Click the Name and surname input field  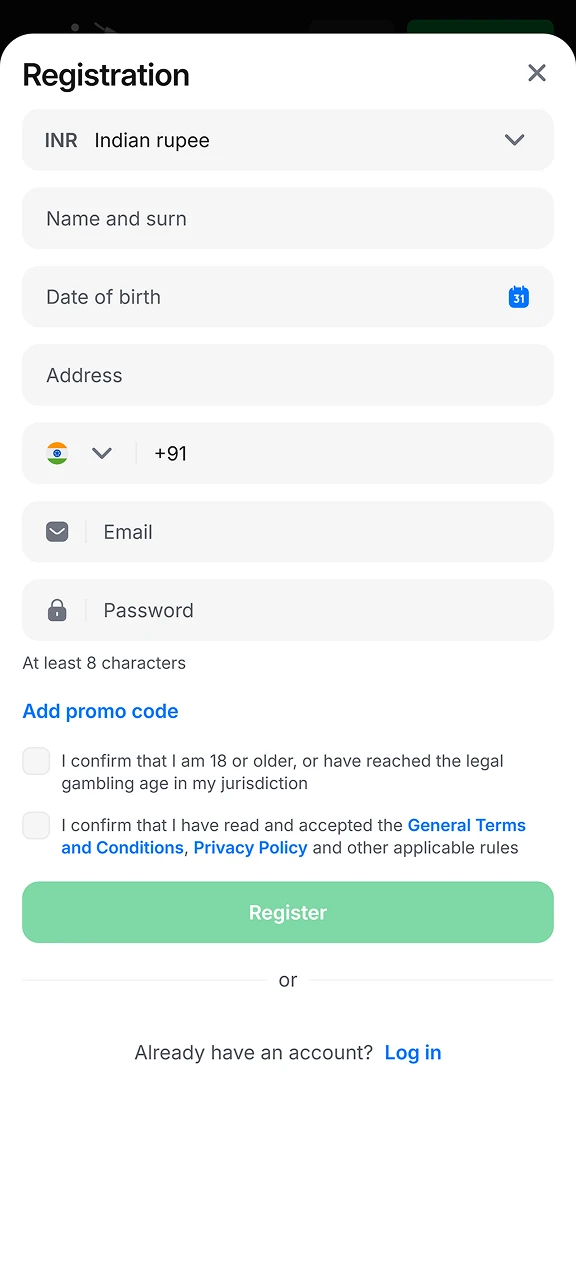[288, 218]
